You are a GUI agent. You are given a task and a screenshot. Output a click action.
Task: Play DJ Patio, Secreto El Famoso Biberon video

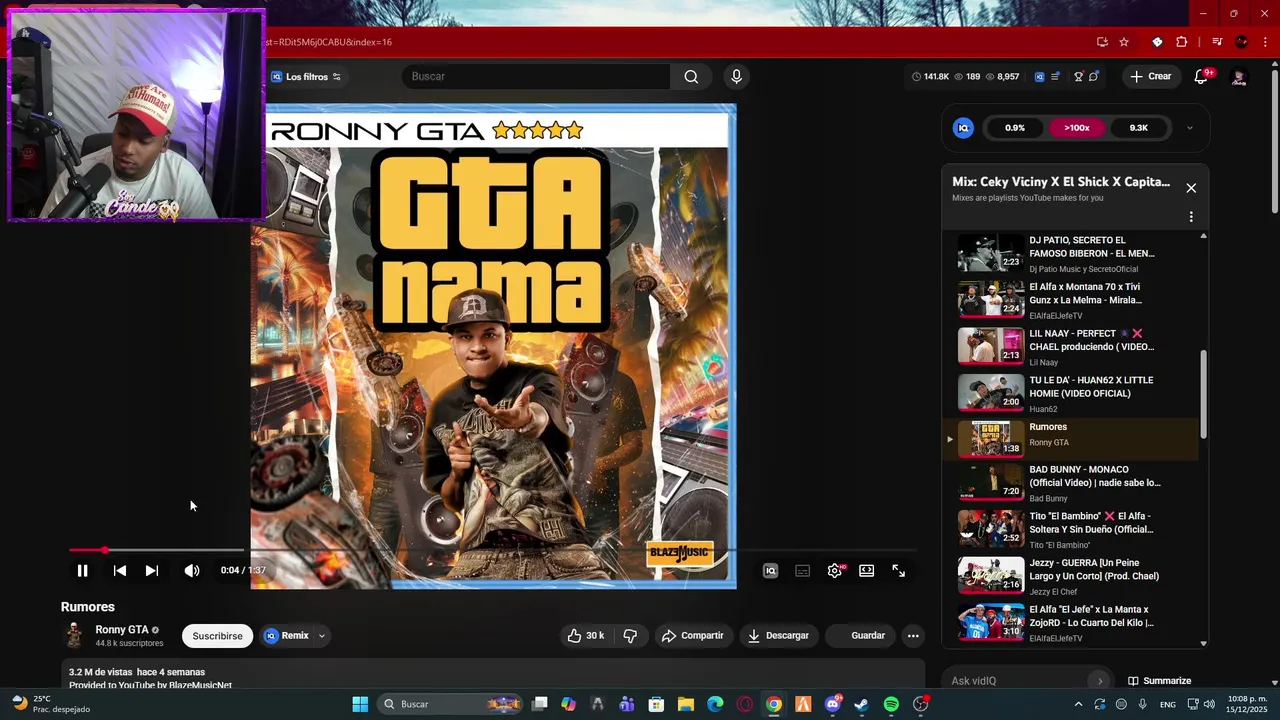click(x=1070, y=254)
